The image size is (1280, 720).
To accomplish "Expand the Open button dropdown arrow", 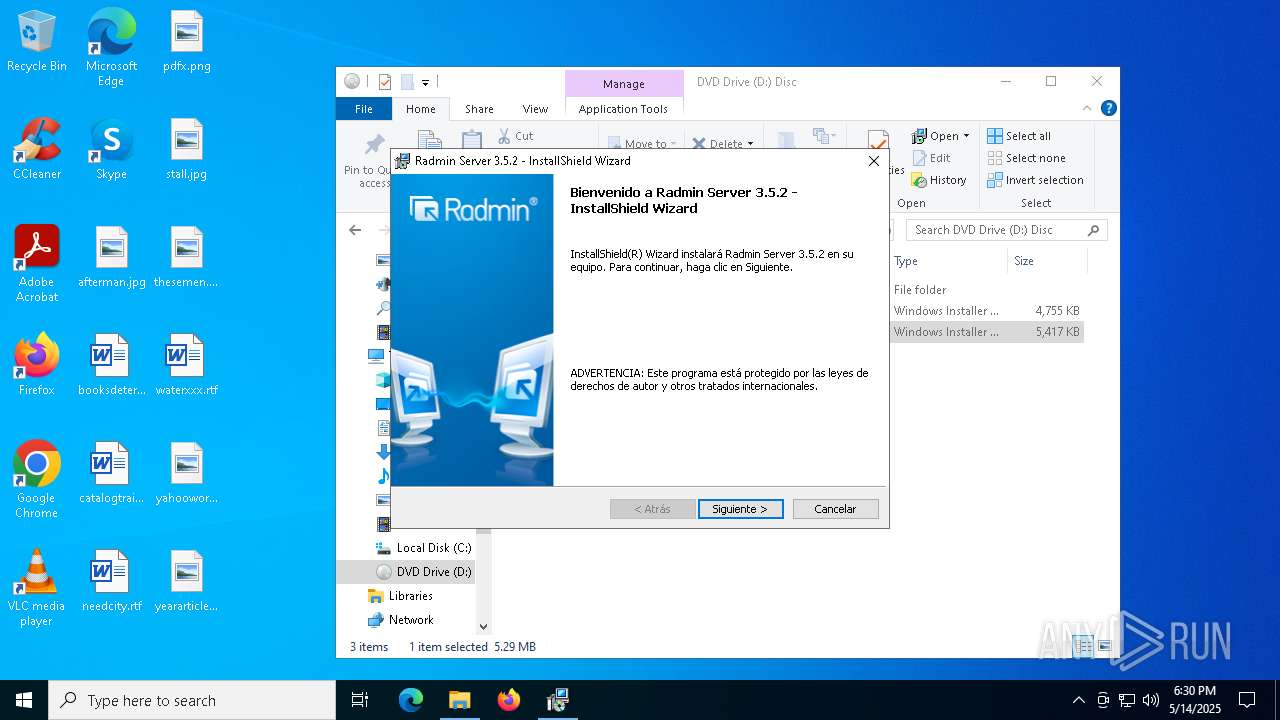I will coord(966,136).
